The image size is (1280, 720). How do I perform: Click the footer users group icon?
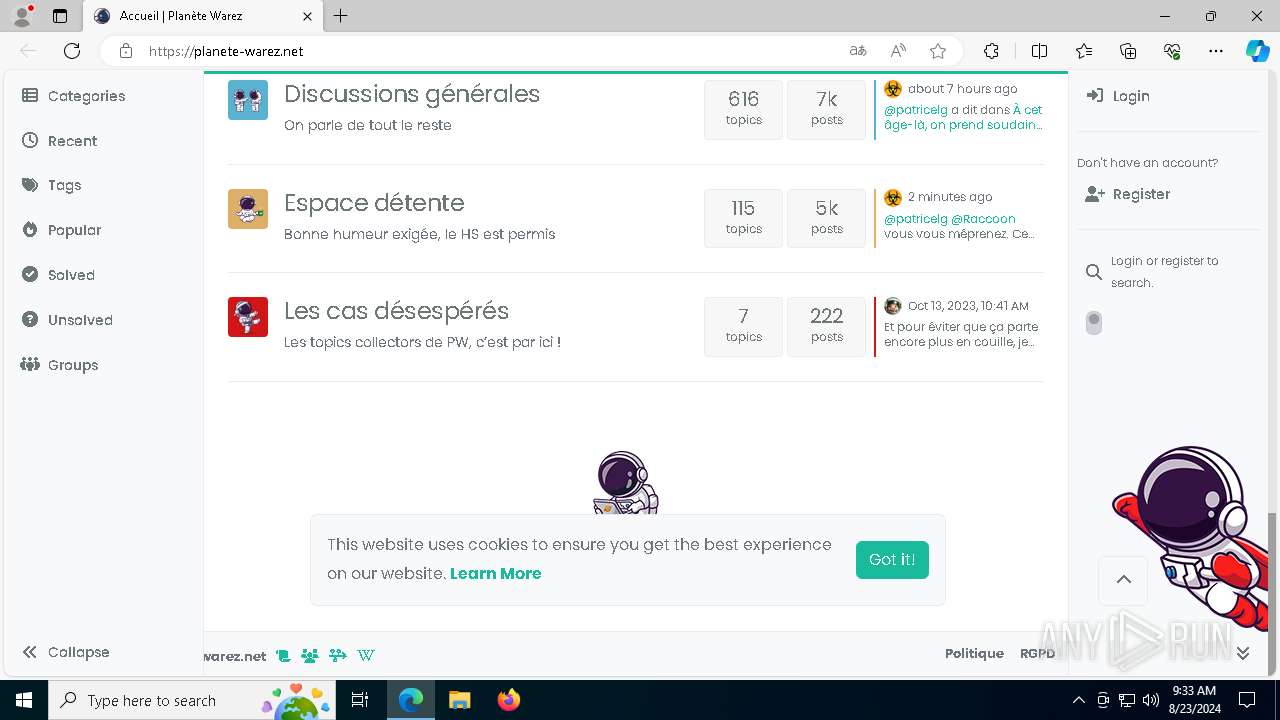(x=310, y=656)
